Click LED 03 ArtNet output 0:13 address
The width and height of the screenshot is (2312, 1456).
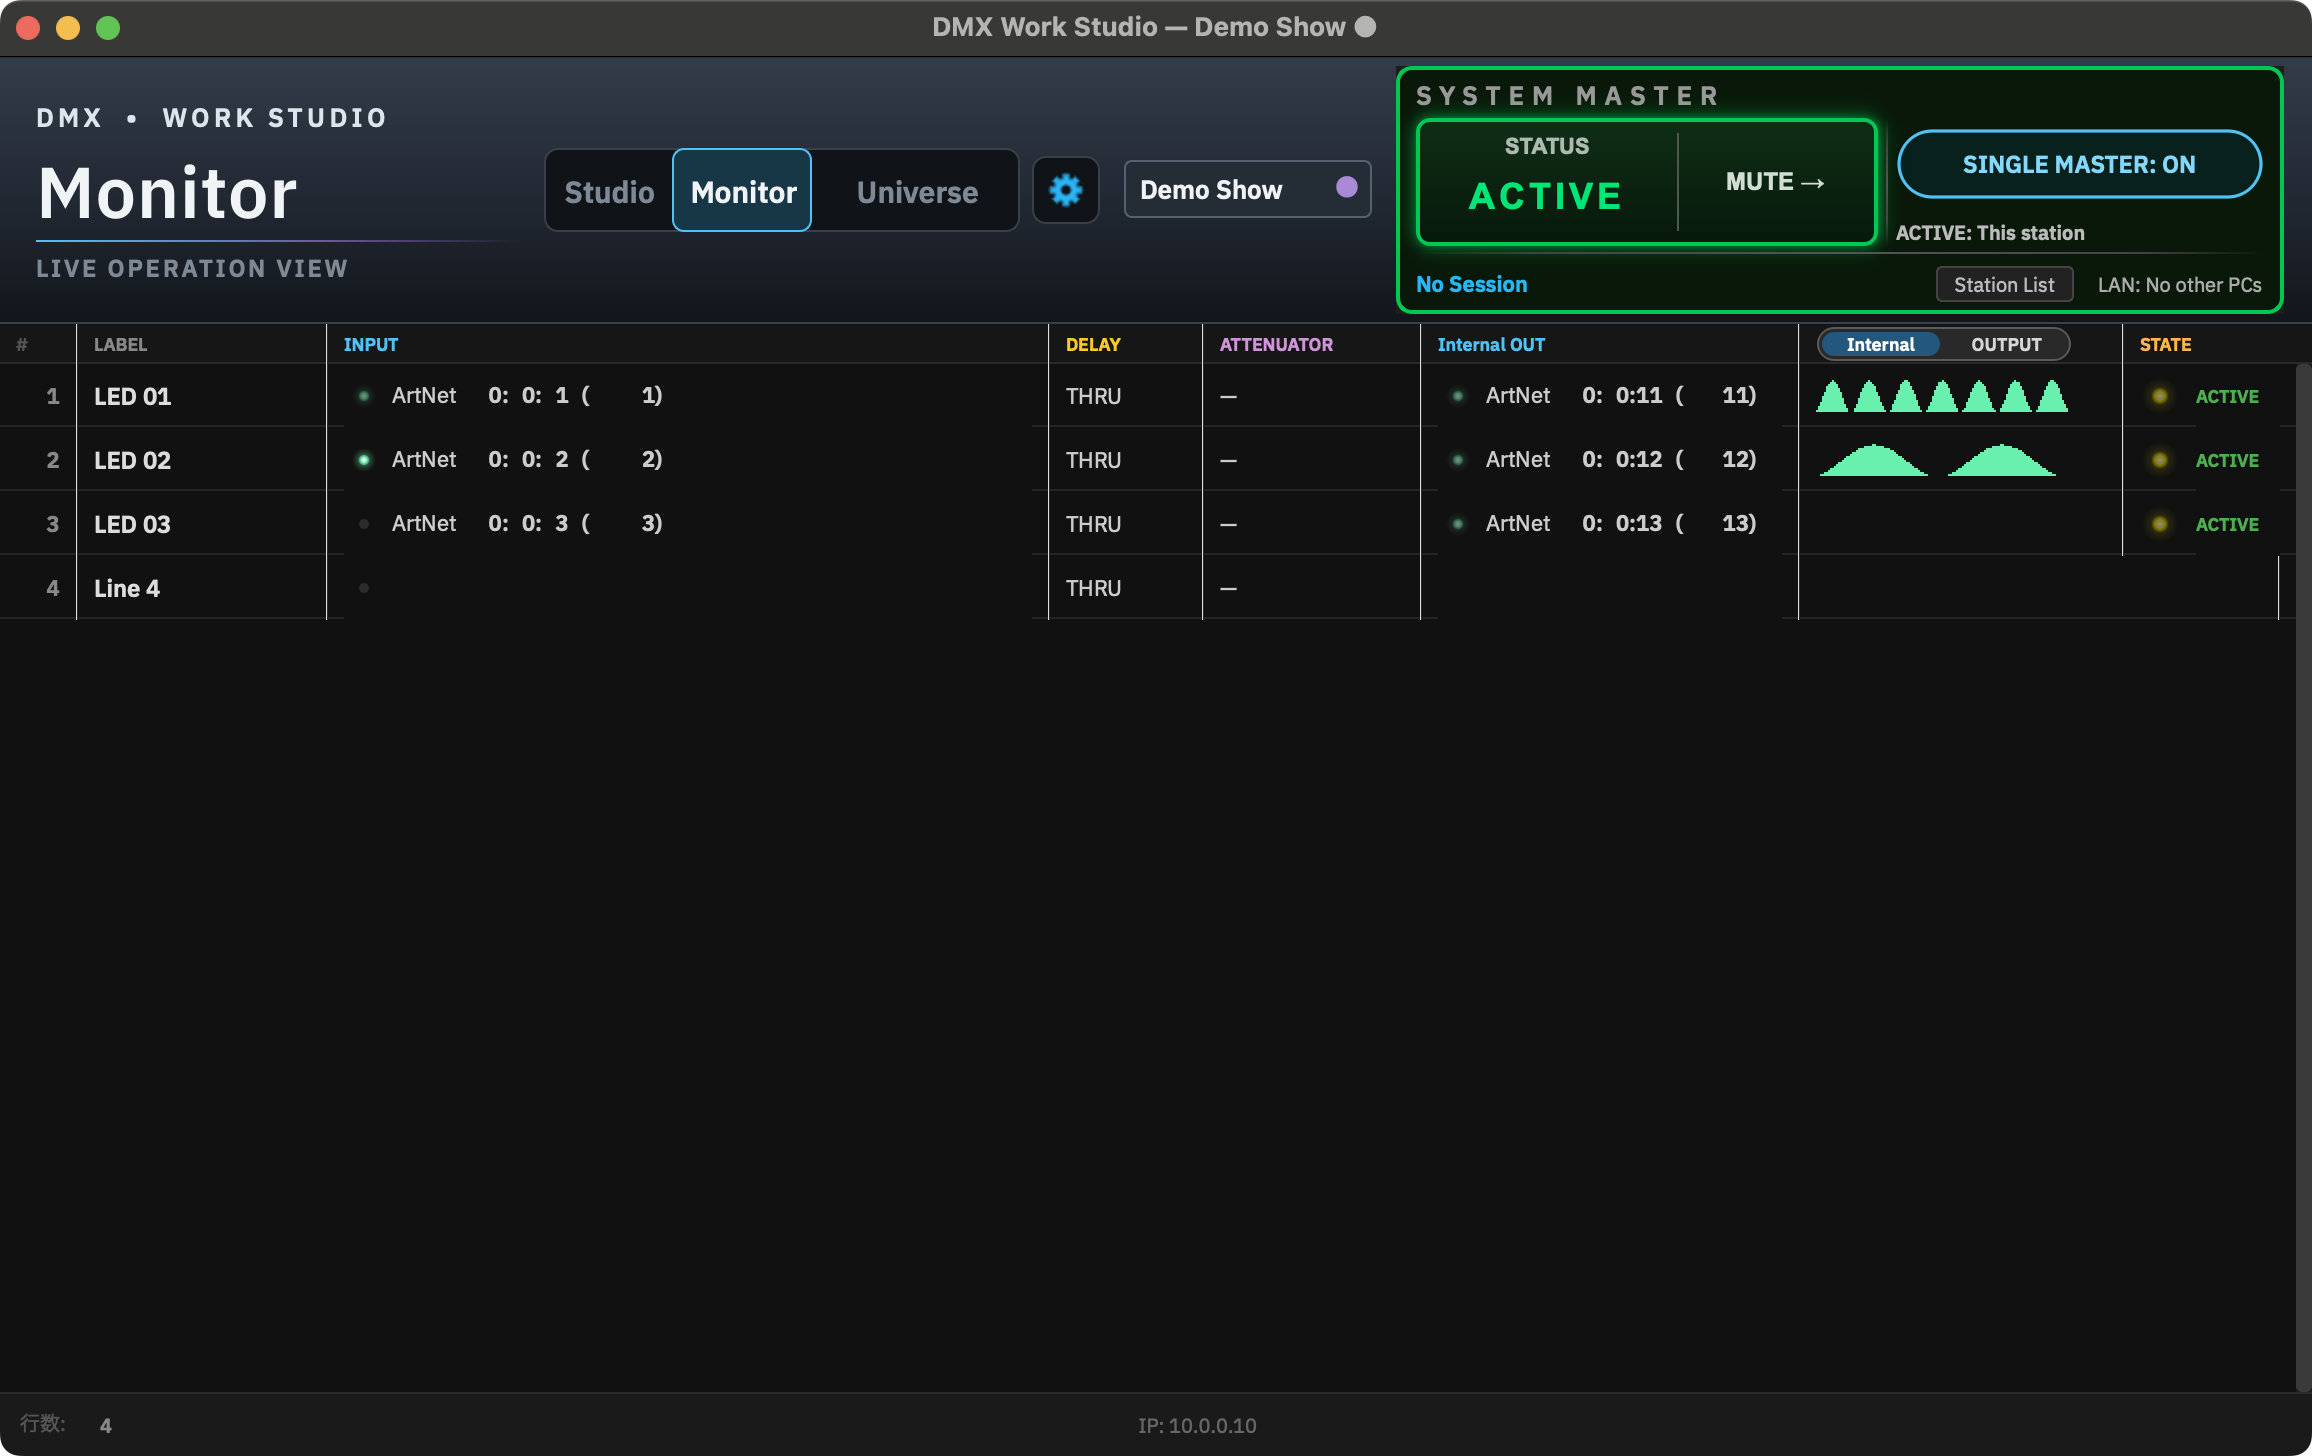tap(1621, 524)
